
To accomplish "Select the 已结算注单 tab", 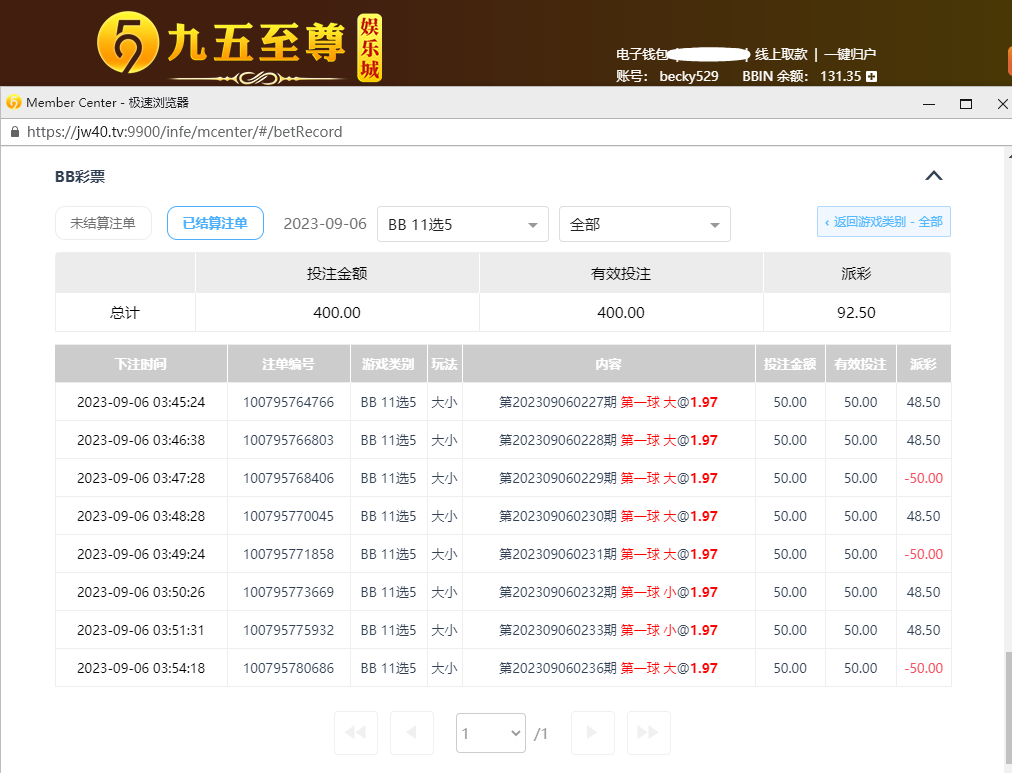I will [x=215, y=224].
